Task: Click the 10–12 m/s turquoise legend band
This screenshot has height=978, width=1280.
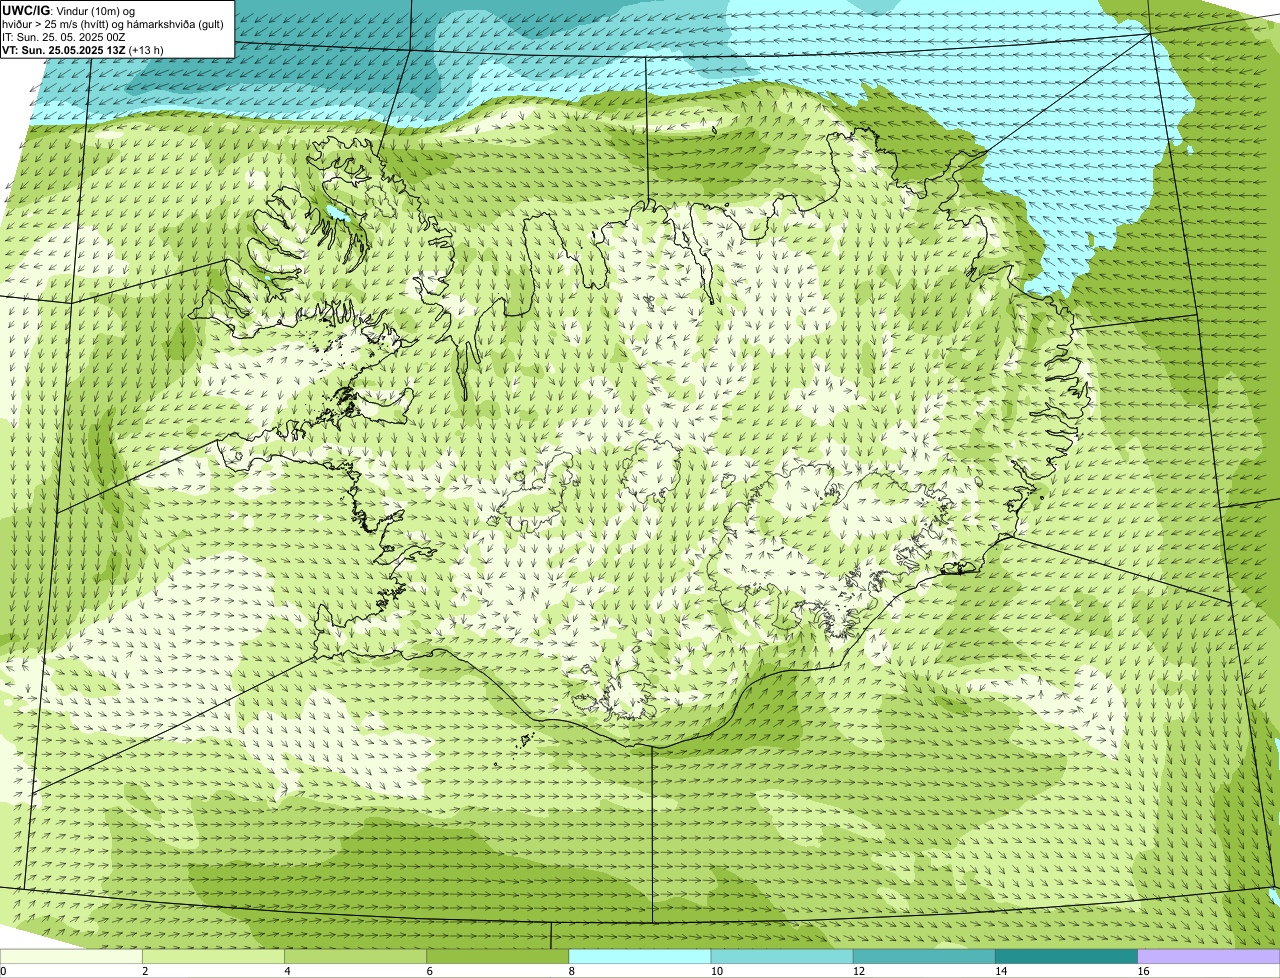Action: [x=782, y=957]
